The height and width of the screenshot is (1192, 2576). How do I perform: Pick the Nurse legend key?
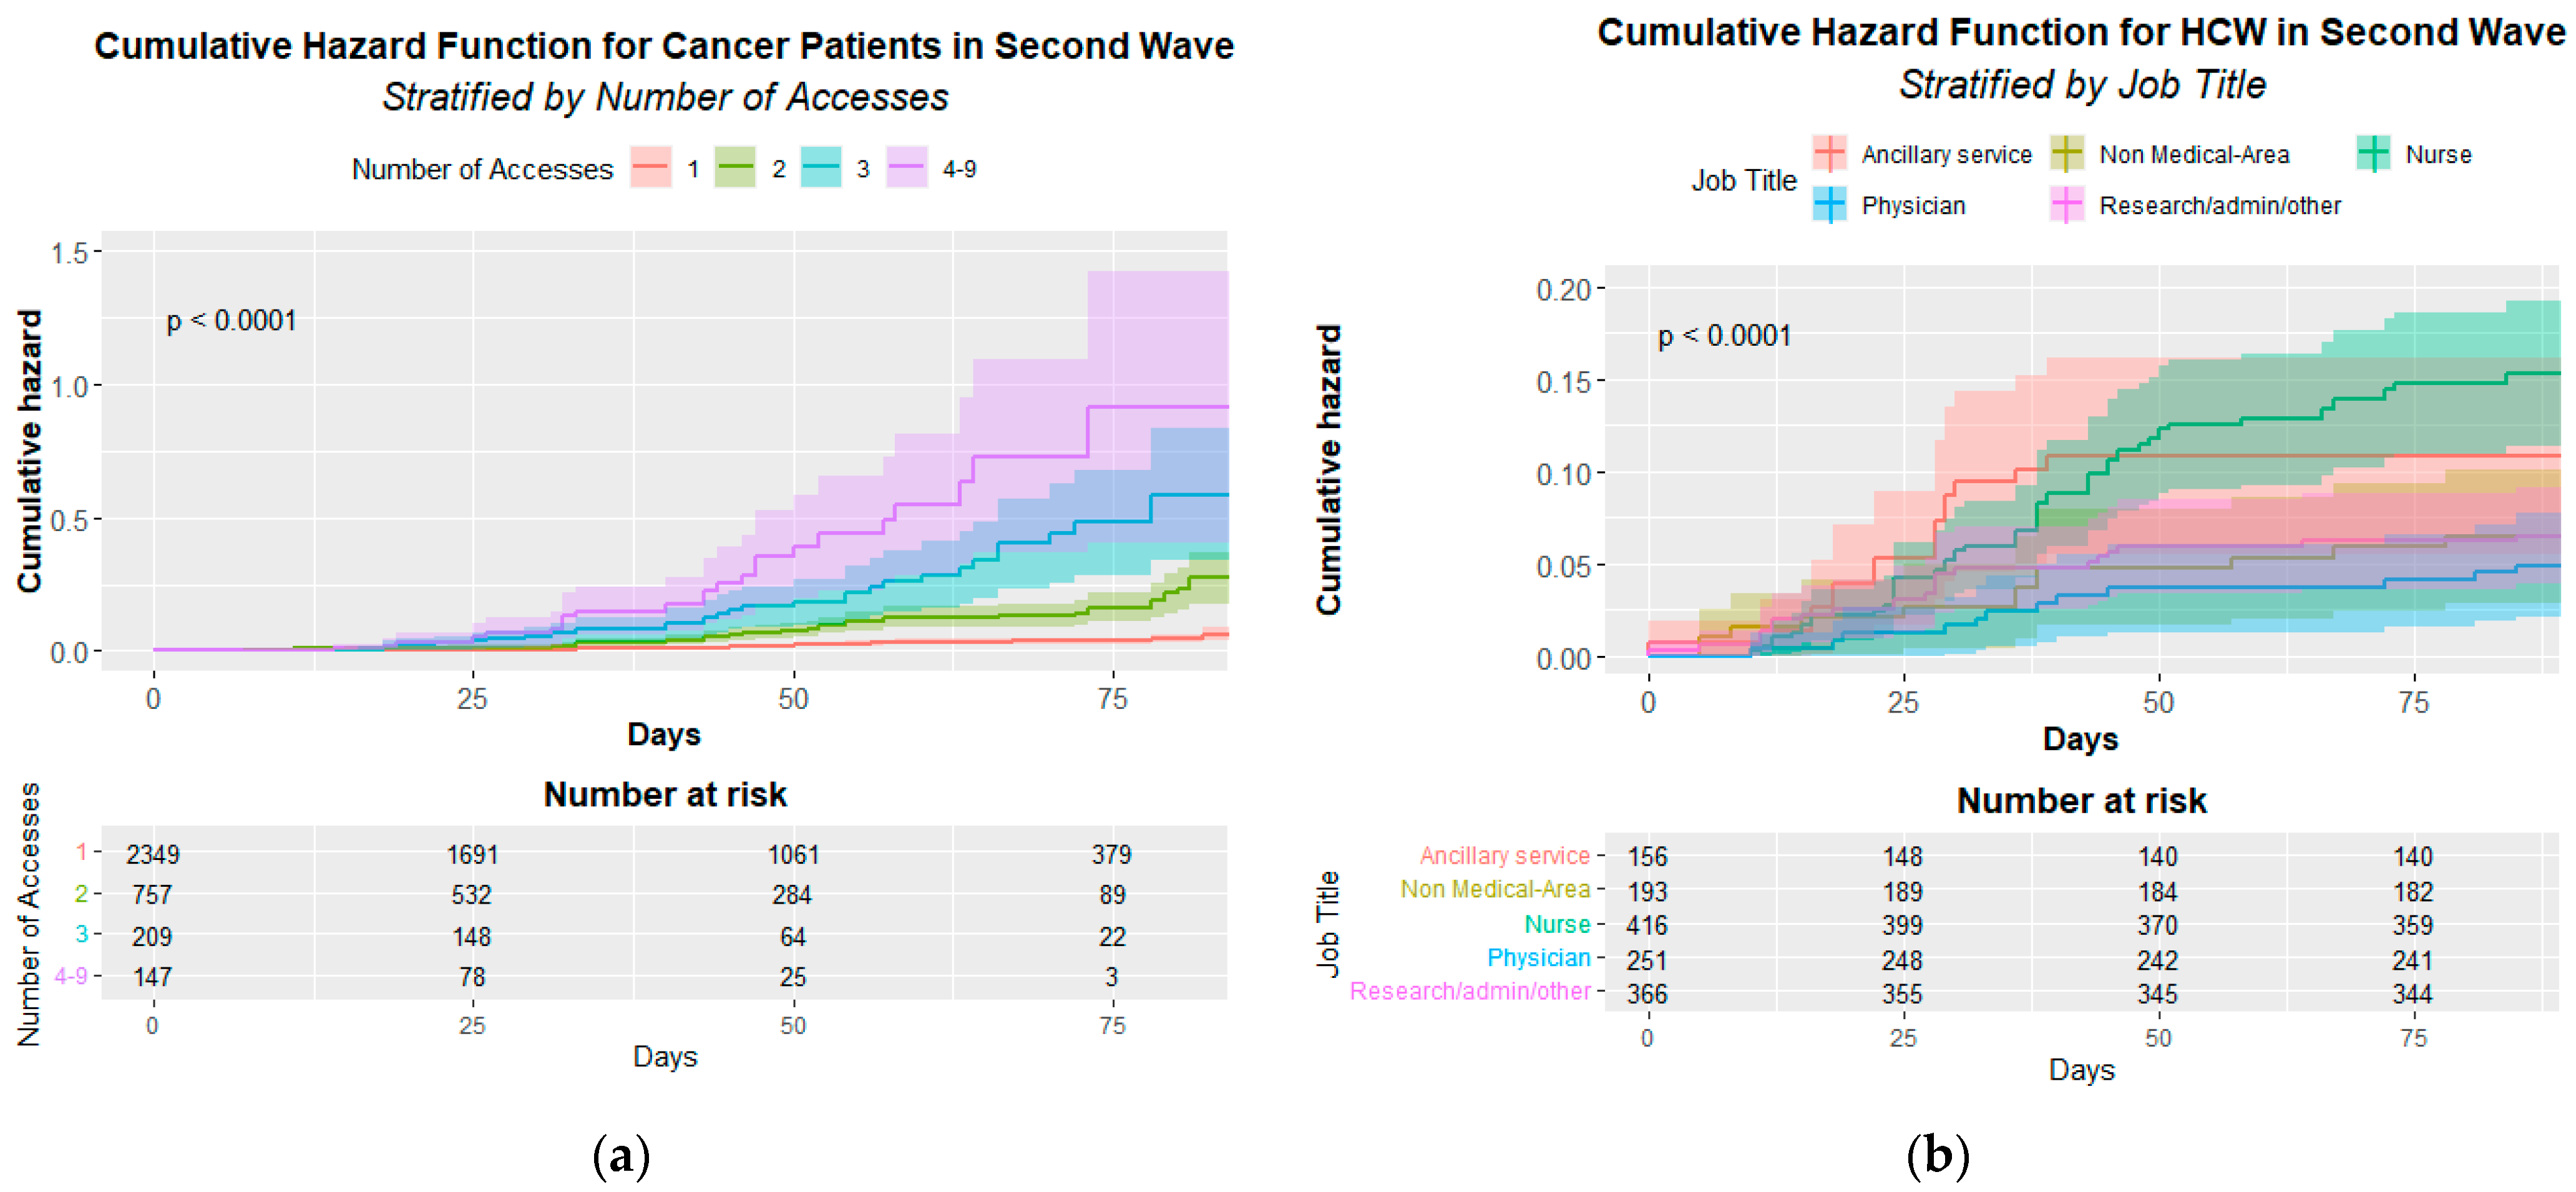(x=2373, y=154)
